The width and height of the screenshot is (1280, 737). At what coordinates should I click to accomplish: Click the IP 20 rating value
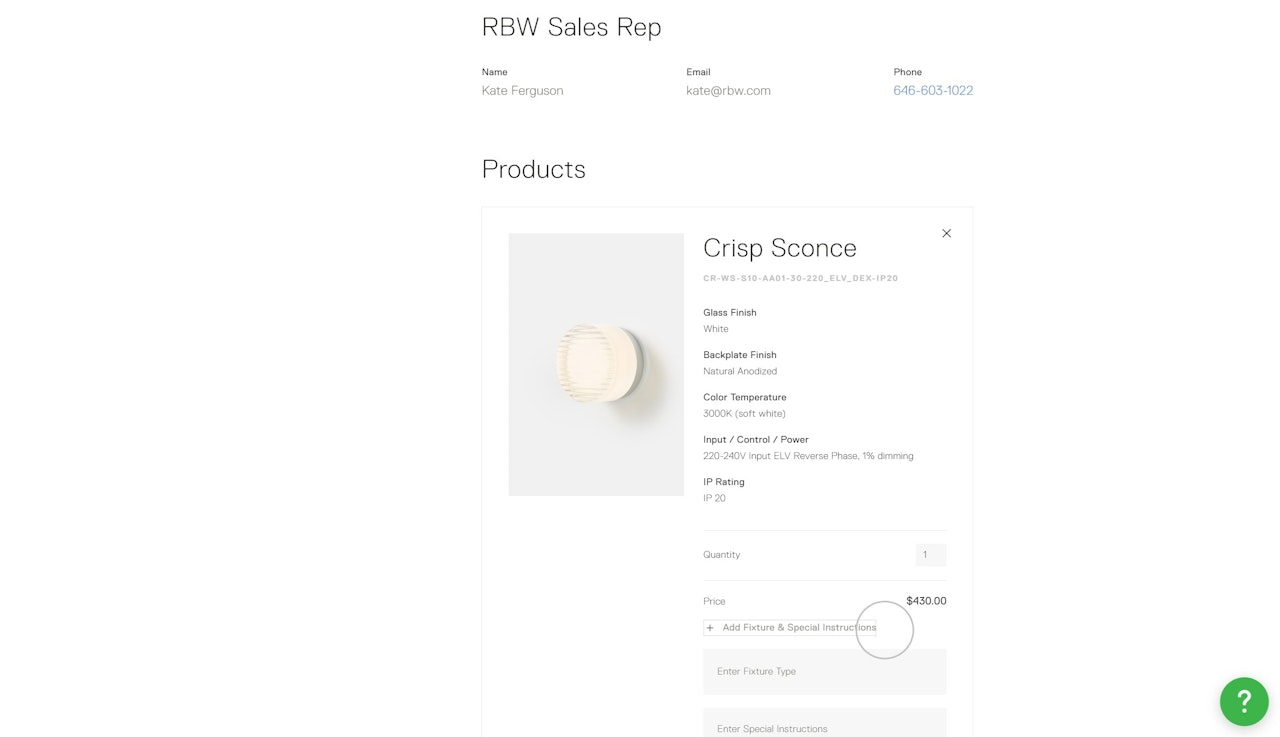tap(714, 498)
